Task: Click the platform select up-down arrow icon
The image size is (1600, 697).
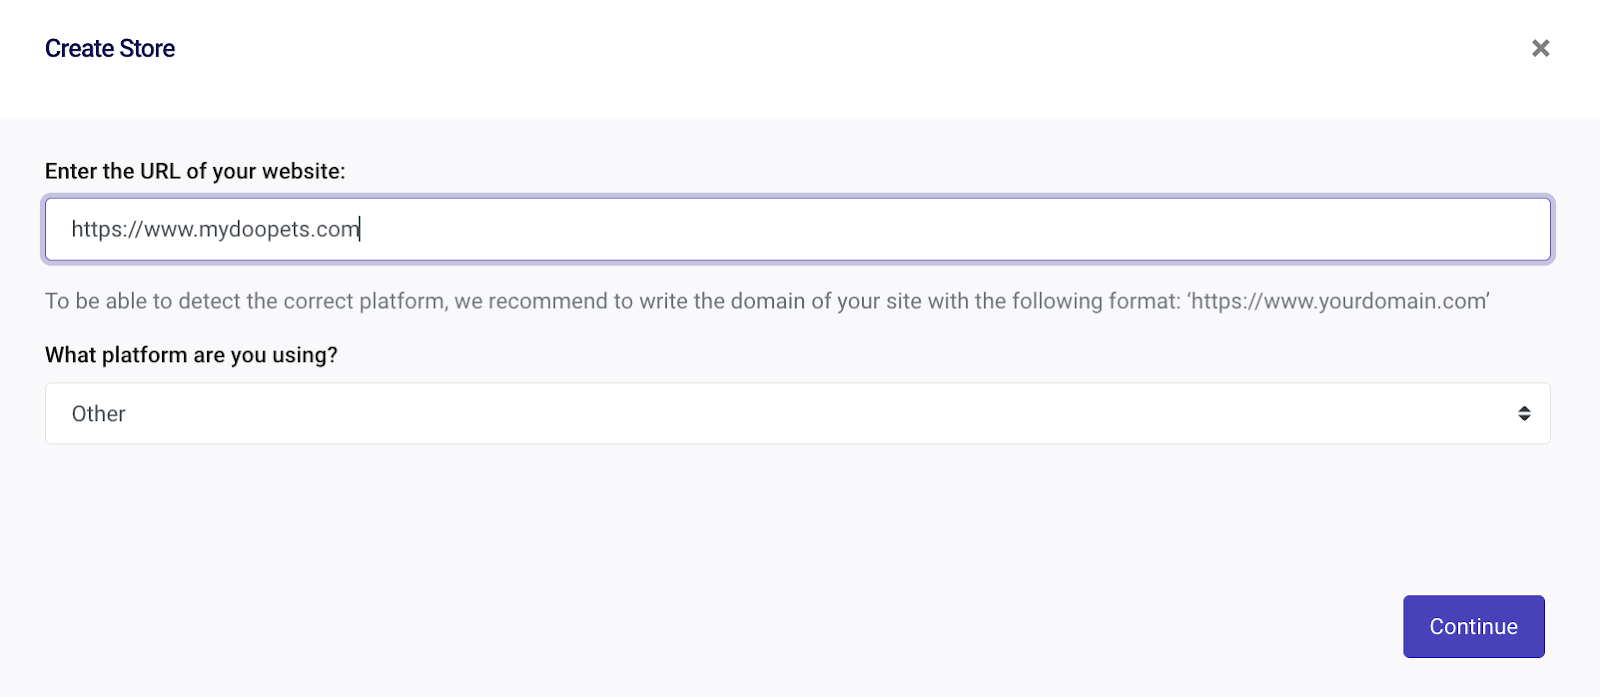Action: click(x=1524, y=413)
